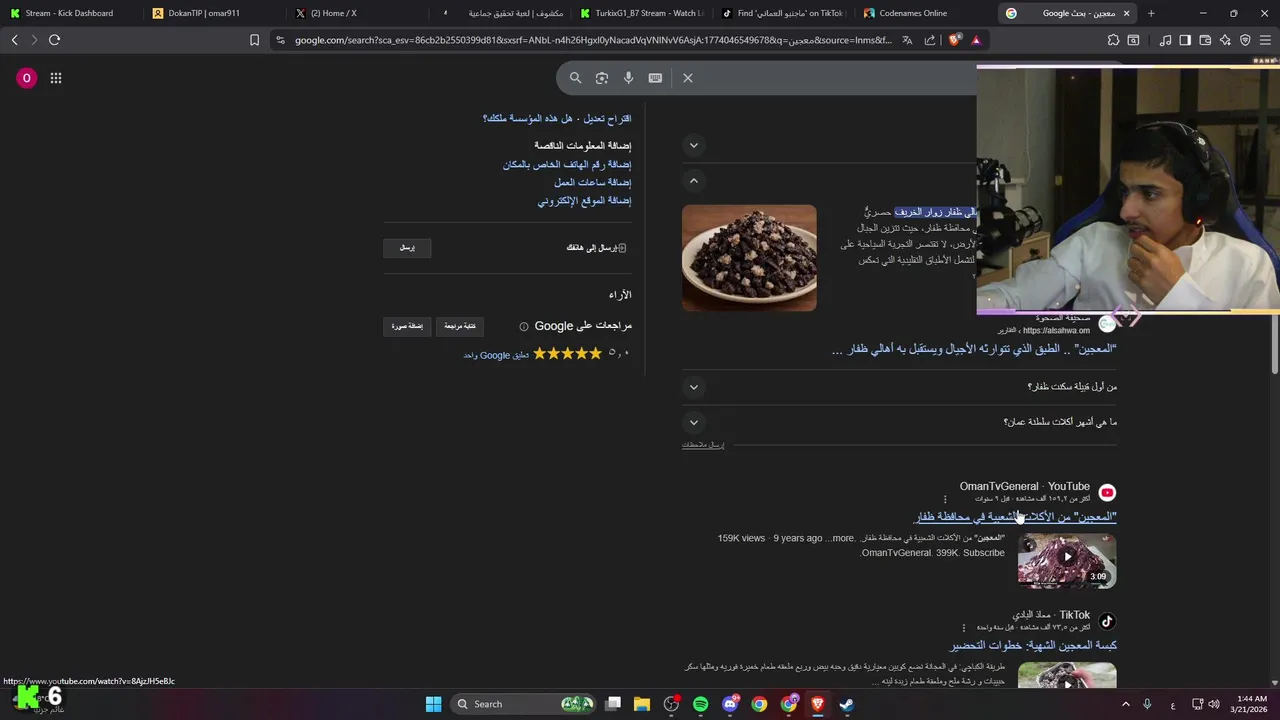Open Steam from the taskbar
Image resolution: width=1280 pixels, height=720 pixels.
point(846,704)
